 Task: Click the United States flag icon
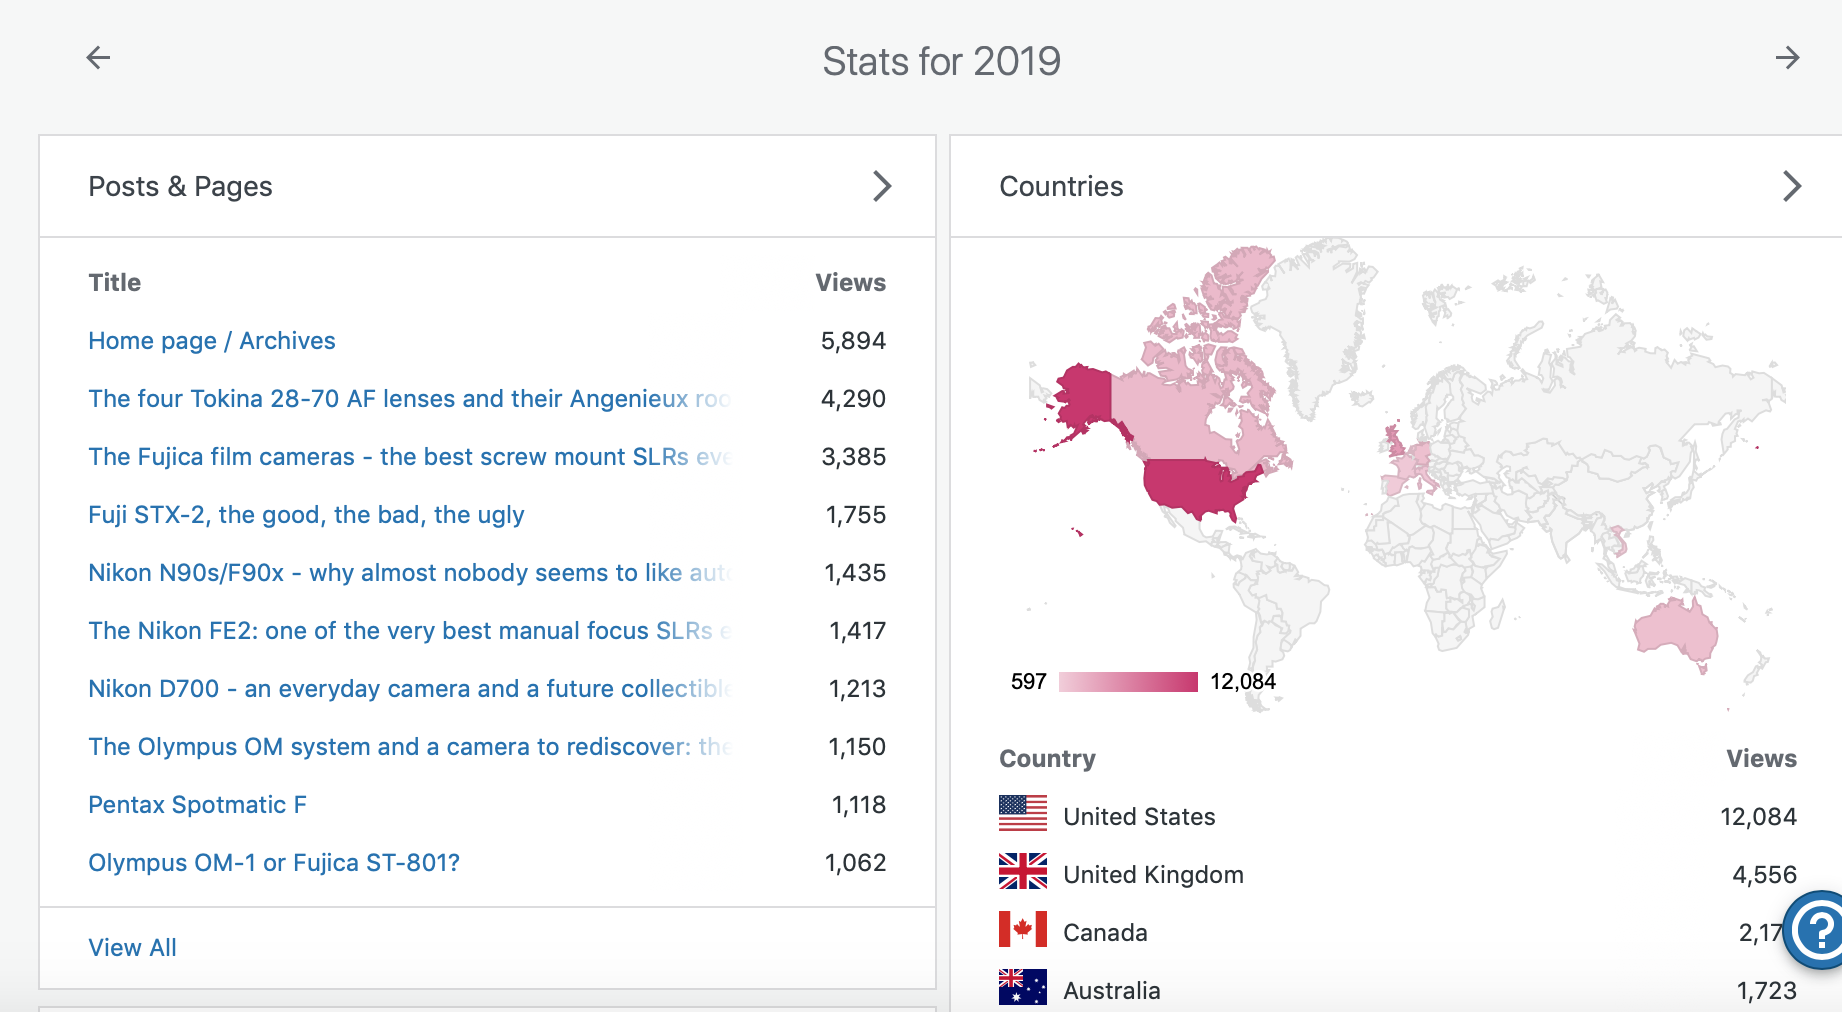point(1022,814)
